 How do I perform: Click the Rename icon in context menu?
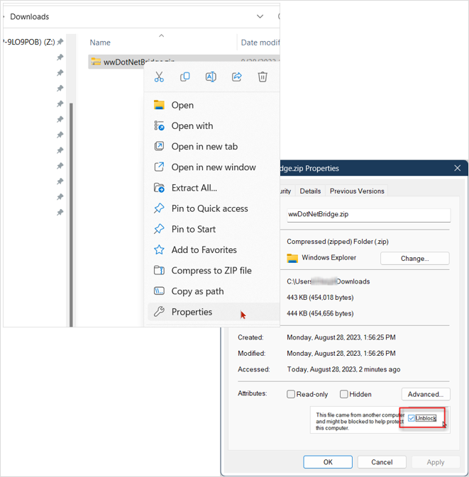pyautogui.click(x=211, y=77)
